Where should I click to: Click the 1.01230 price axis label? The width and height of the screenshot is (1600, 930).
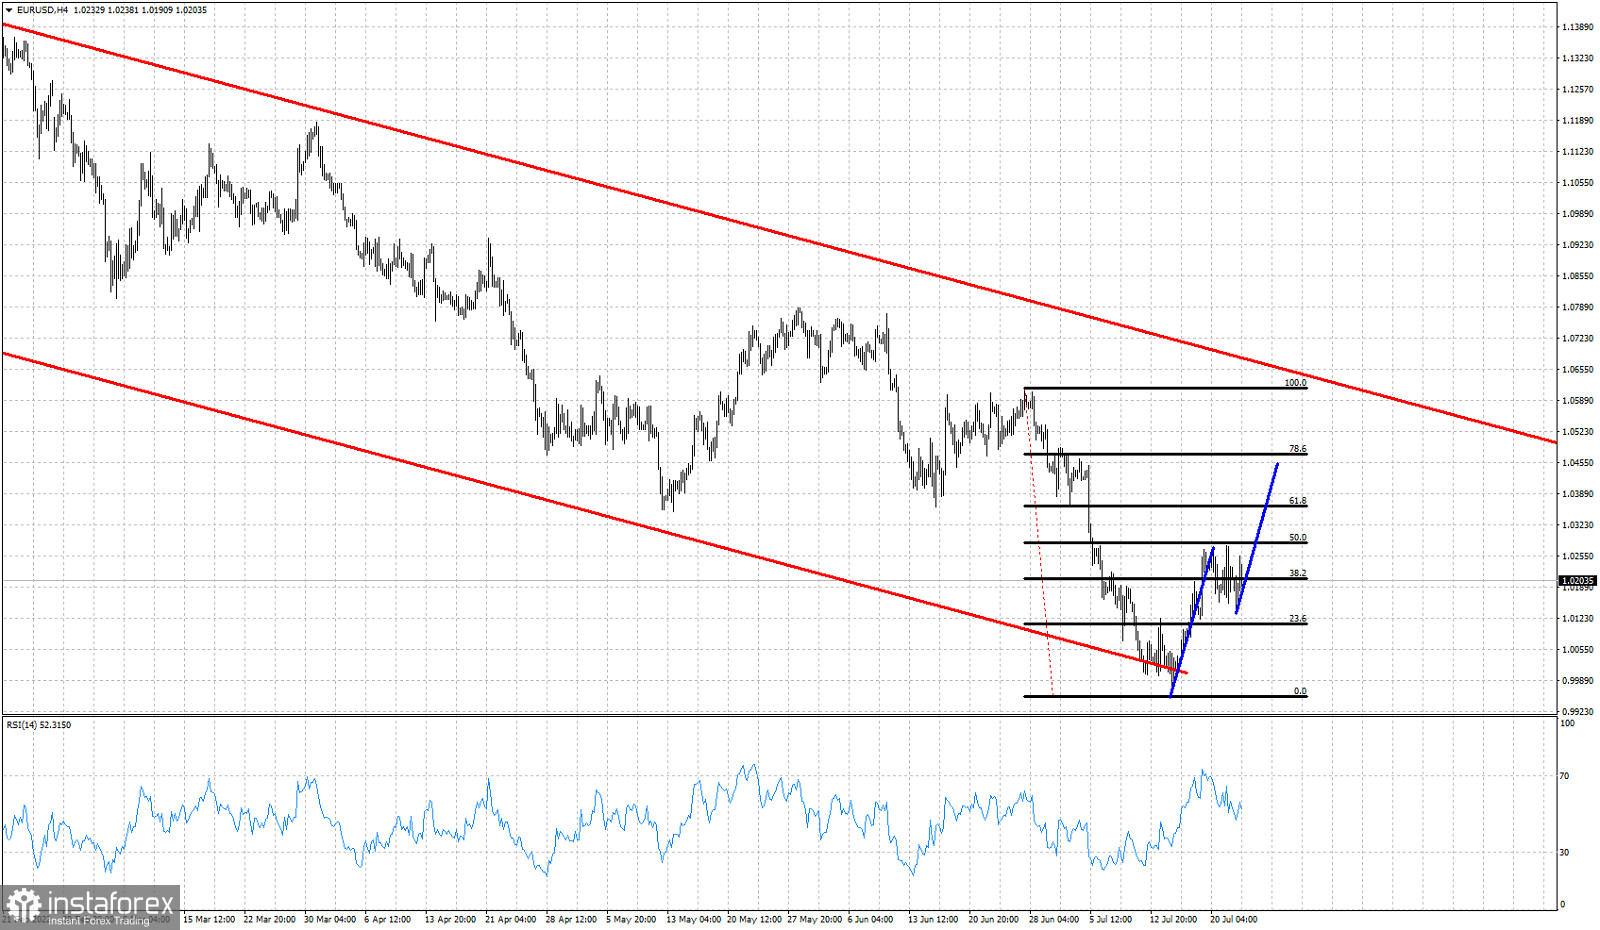click(x=1577, y=618)
